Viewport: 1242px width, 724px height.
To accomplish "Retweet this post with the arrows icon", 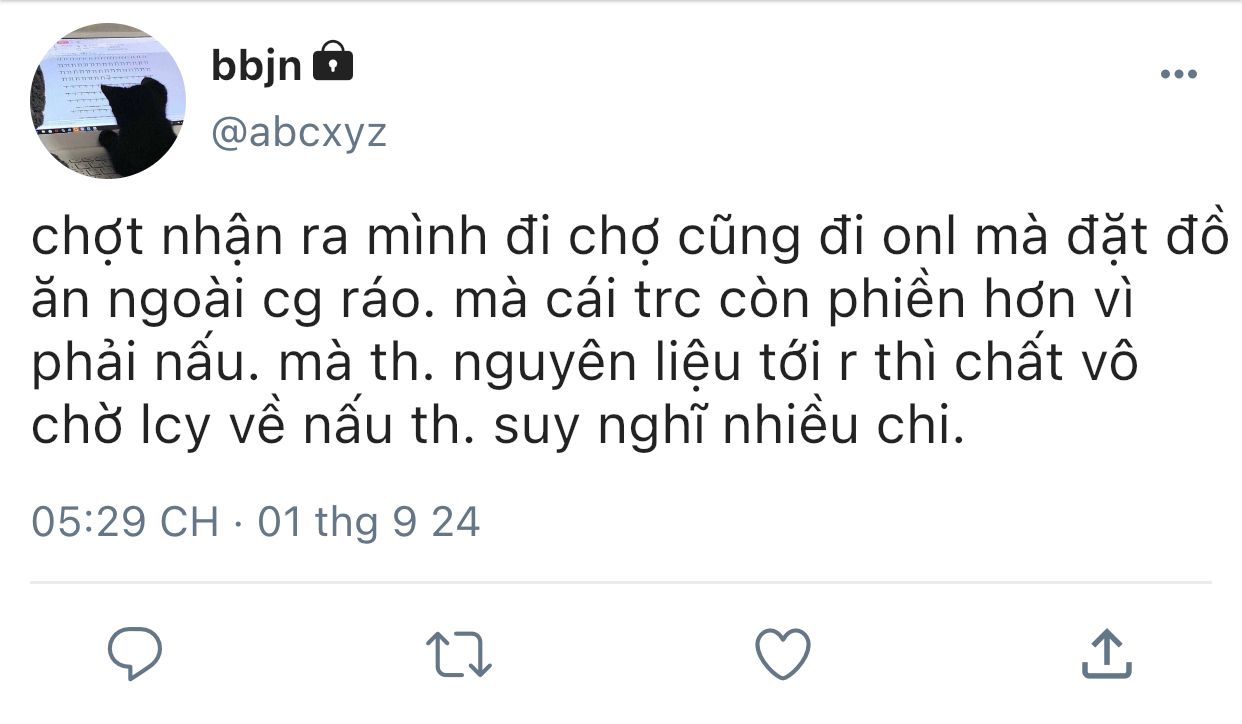I will 460,655.
